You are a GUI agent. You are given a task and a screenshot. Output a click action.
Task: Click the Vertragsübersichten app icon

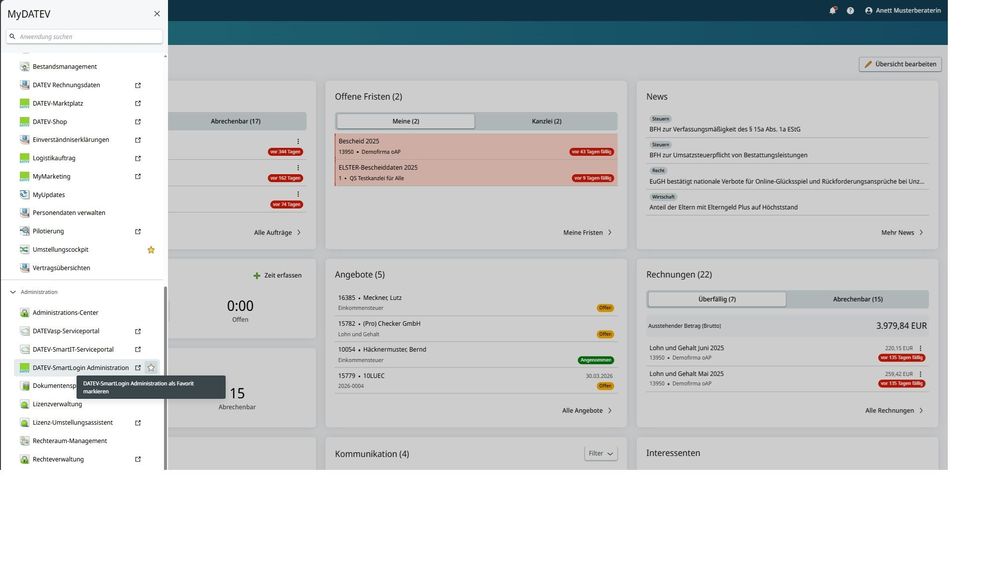tap(24, 268)
